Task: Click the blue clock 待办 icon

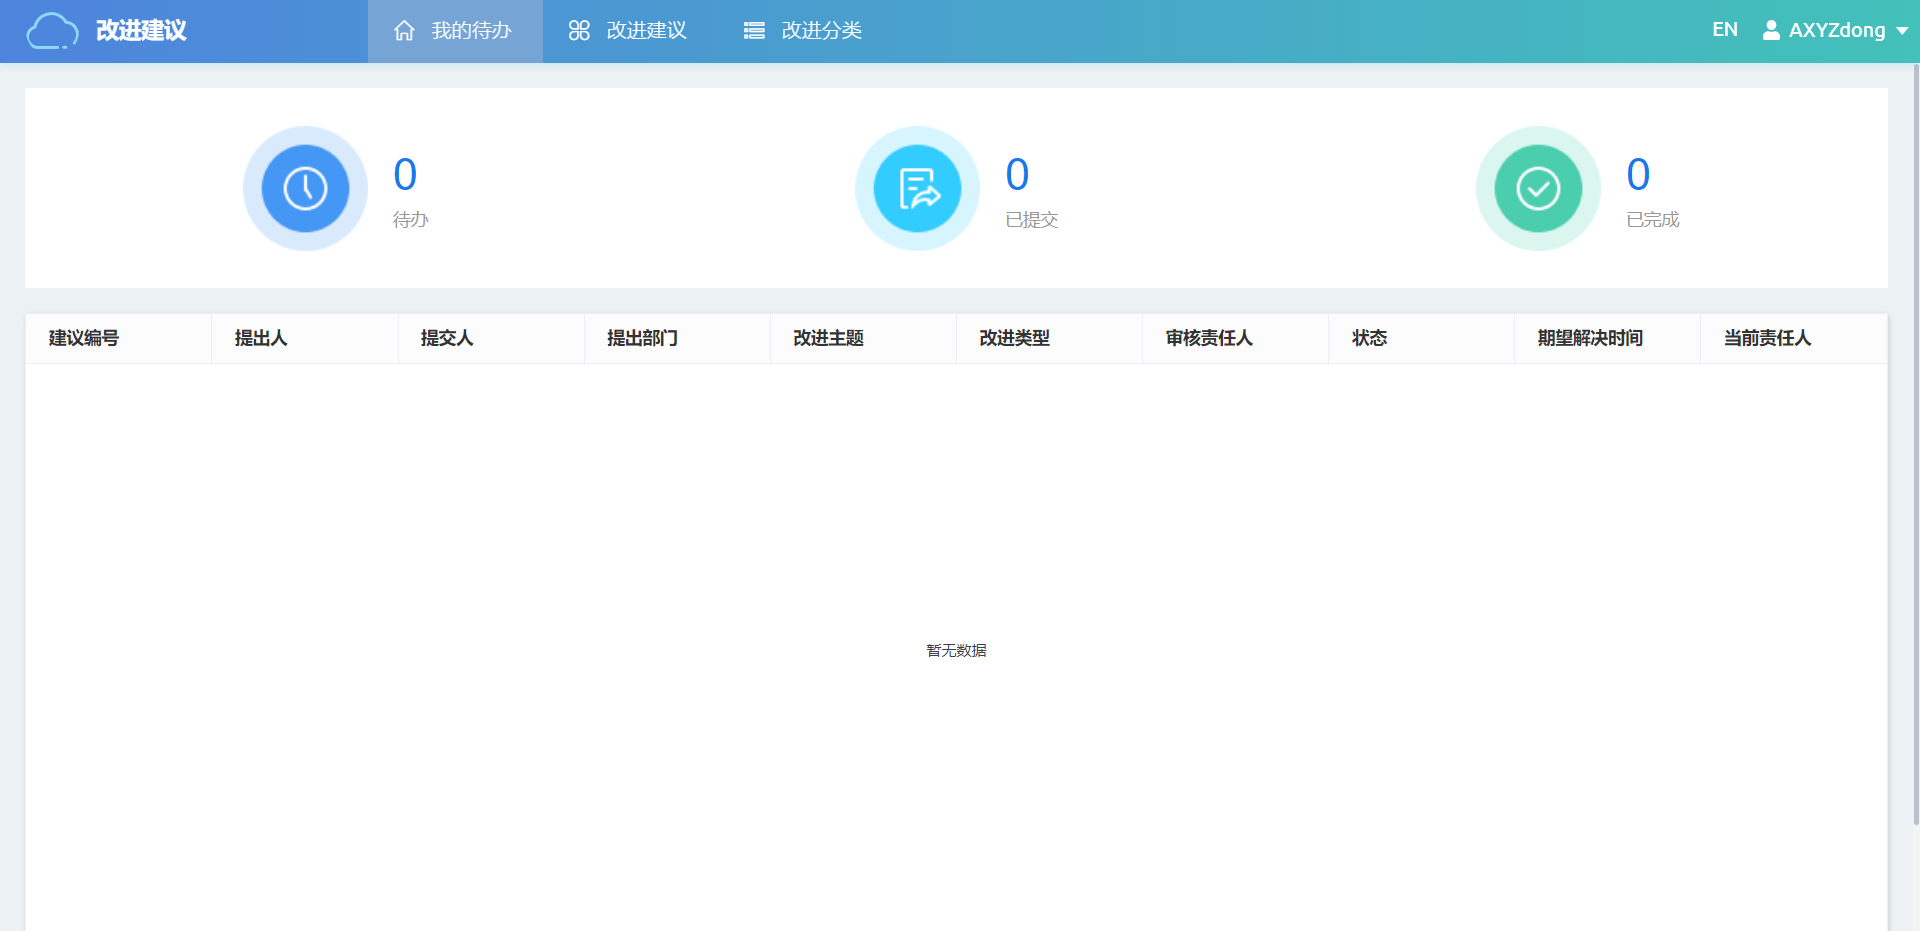Action: 305,188
